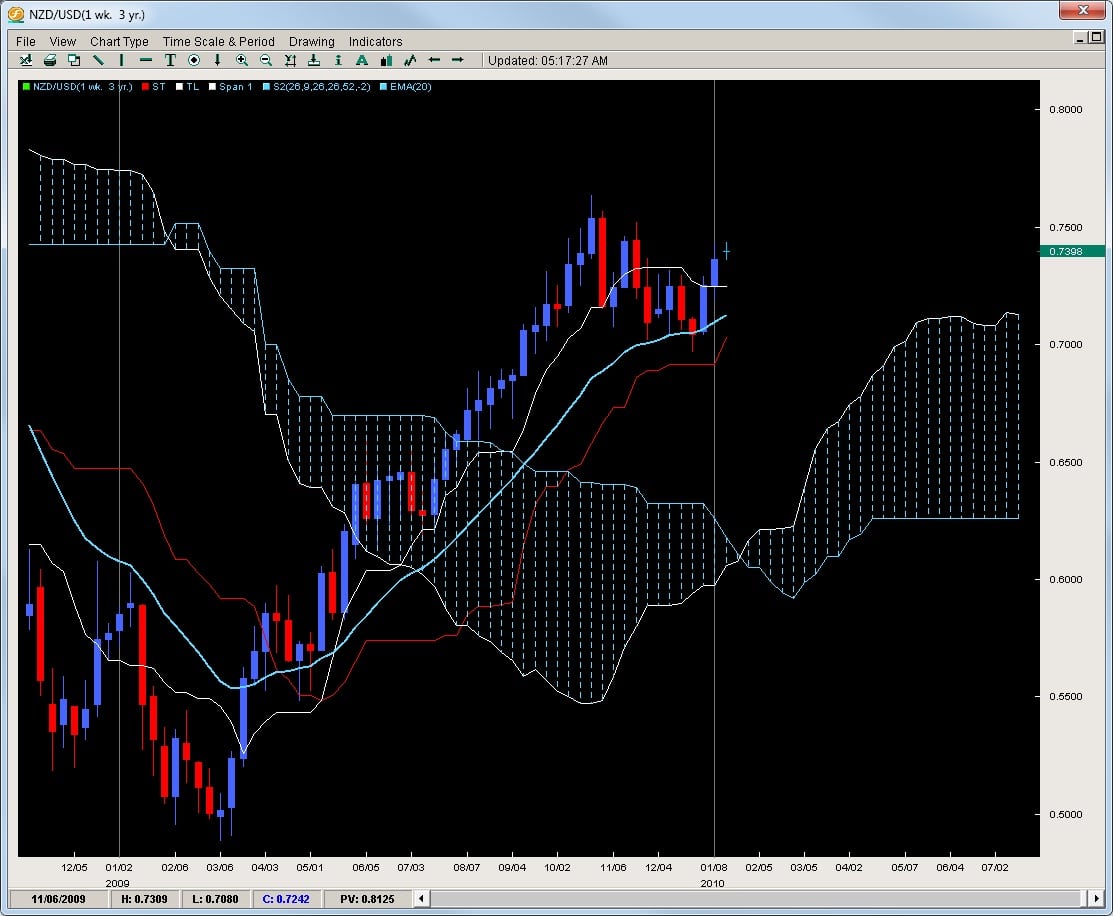Open the View menu

tap(62, 41)
